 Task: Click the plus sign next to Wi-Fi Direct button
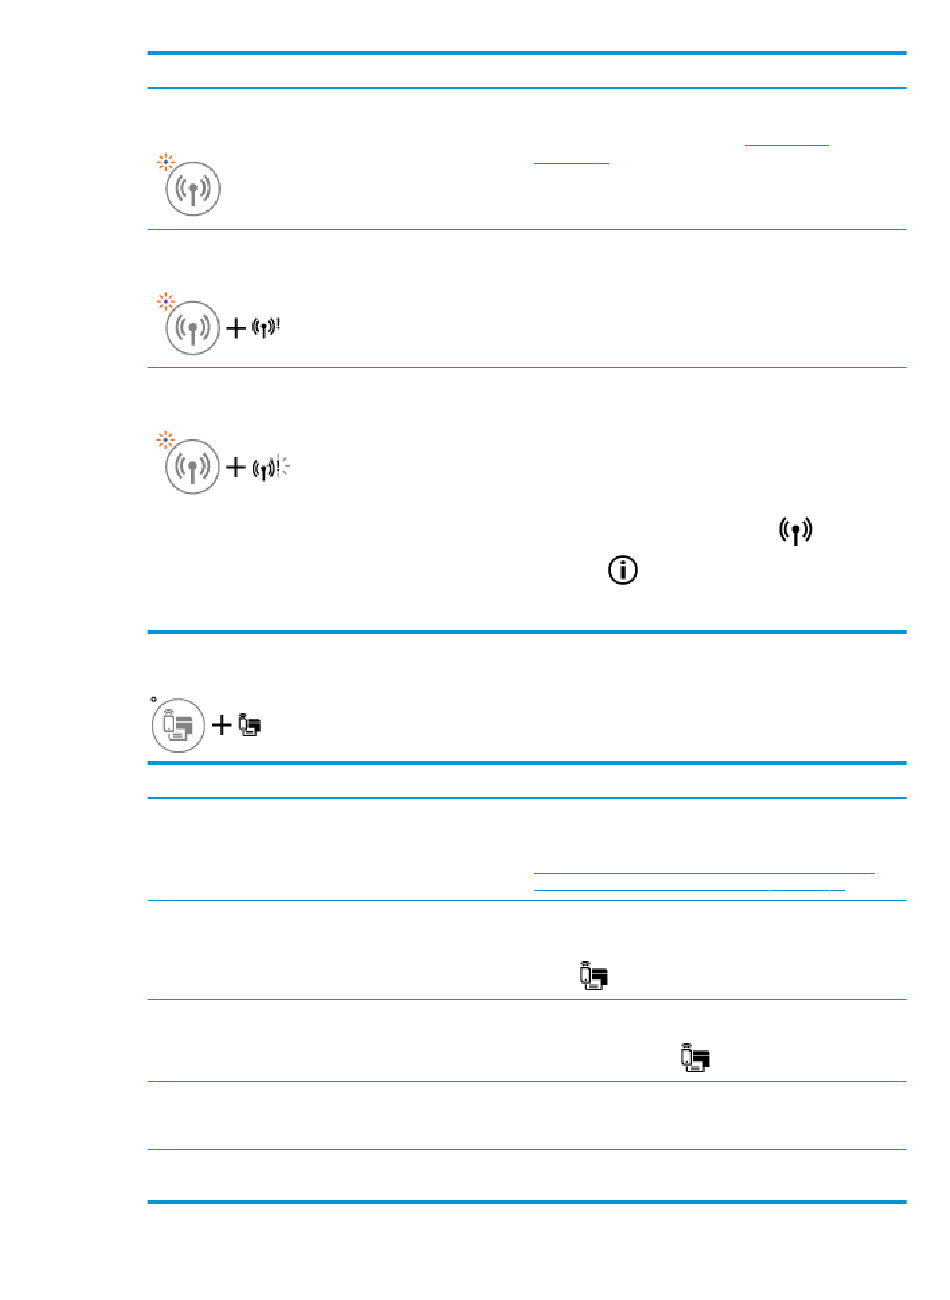point(221,726)
